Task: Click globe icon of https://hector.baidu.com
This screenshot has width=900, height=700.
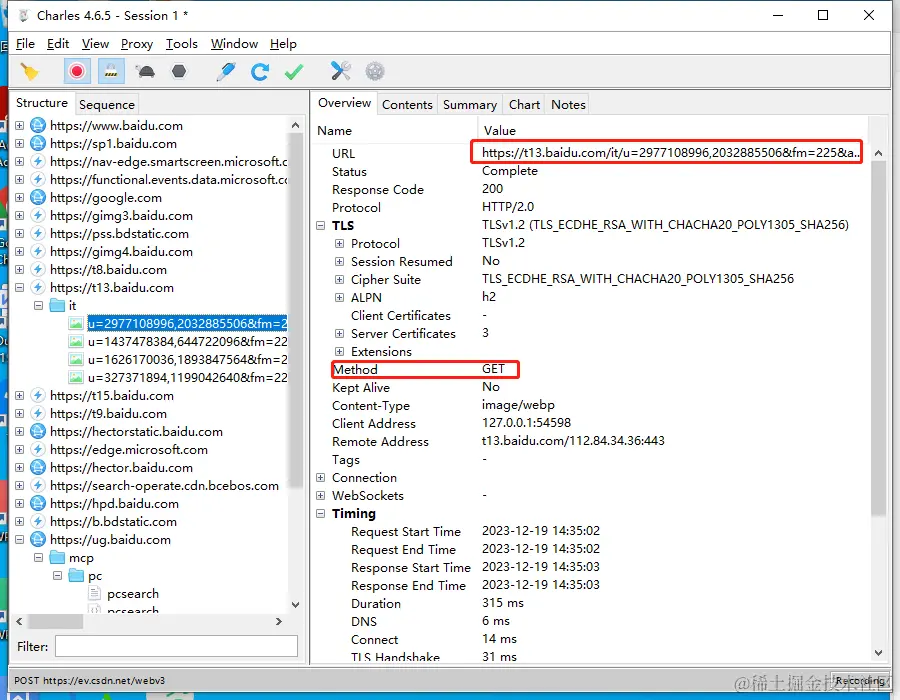Action: [38, 468]
